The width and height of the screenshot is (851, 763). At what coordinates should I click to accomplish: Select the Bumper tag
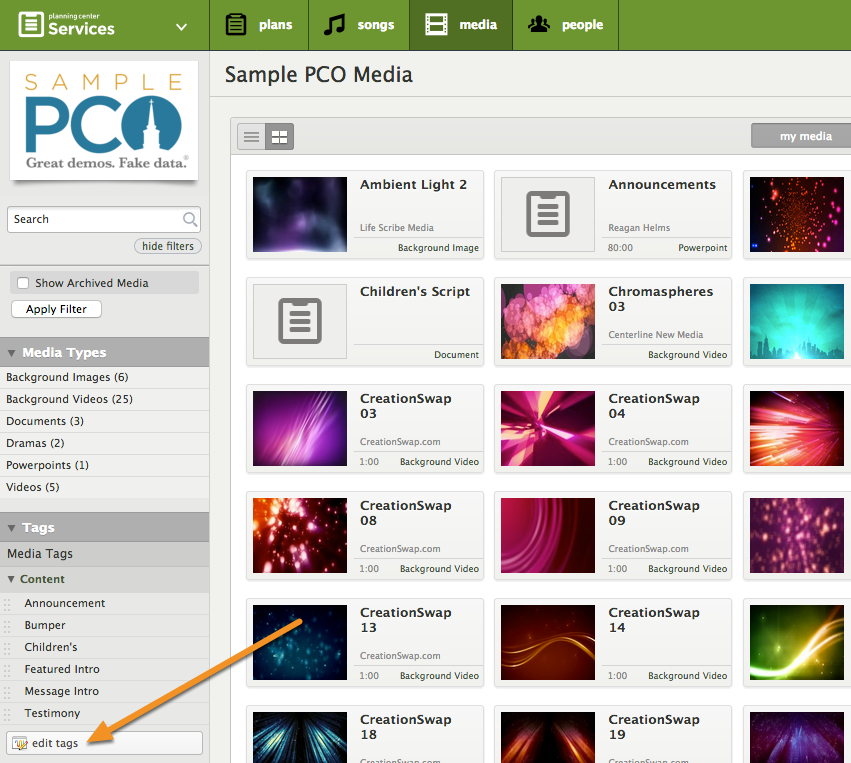point(45,625)
